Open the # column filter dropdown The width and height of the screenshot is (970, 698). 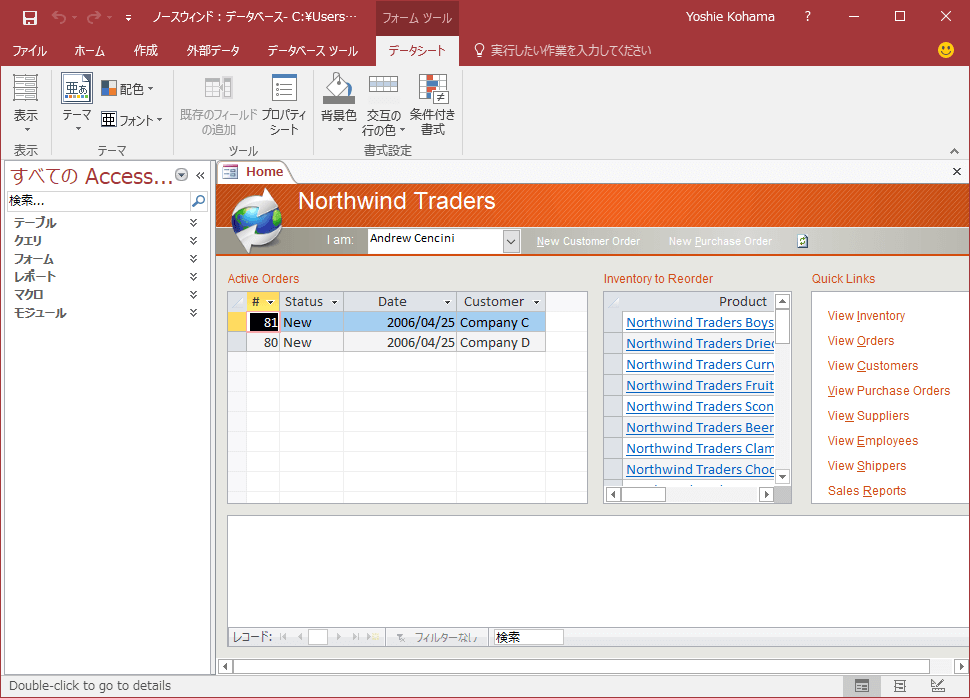pos(270,302)
